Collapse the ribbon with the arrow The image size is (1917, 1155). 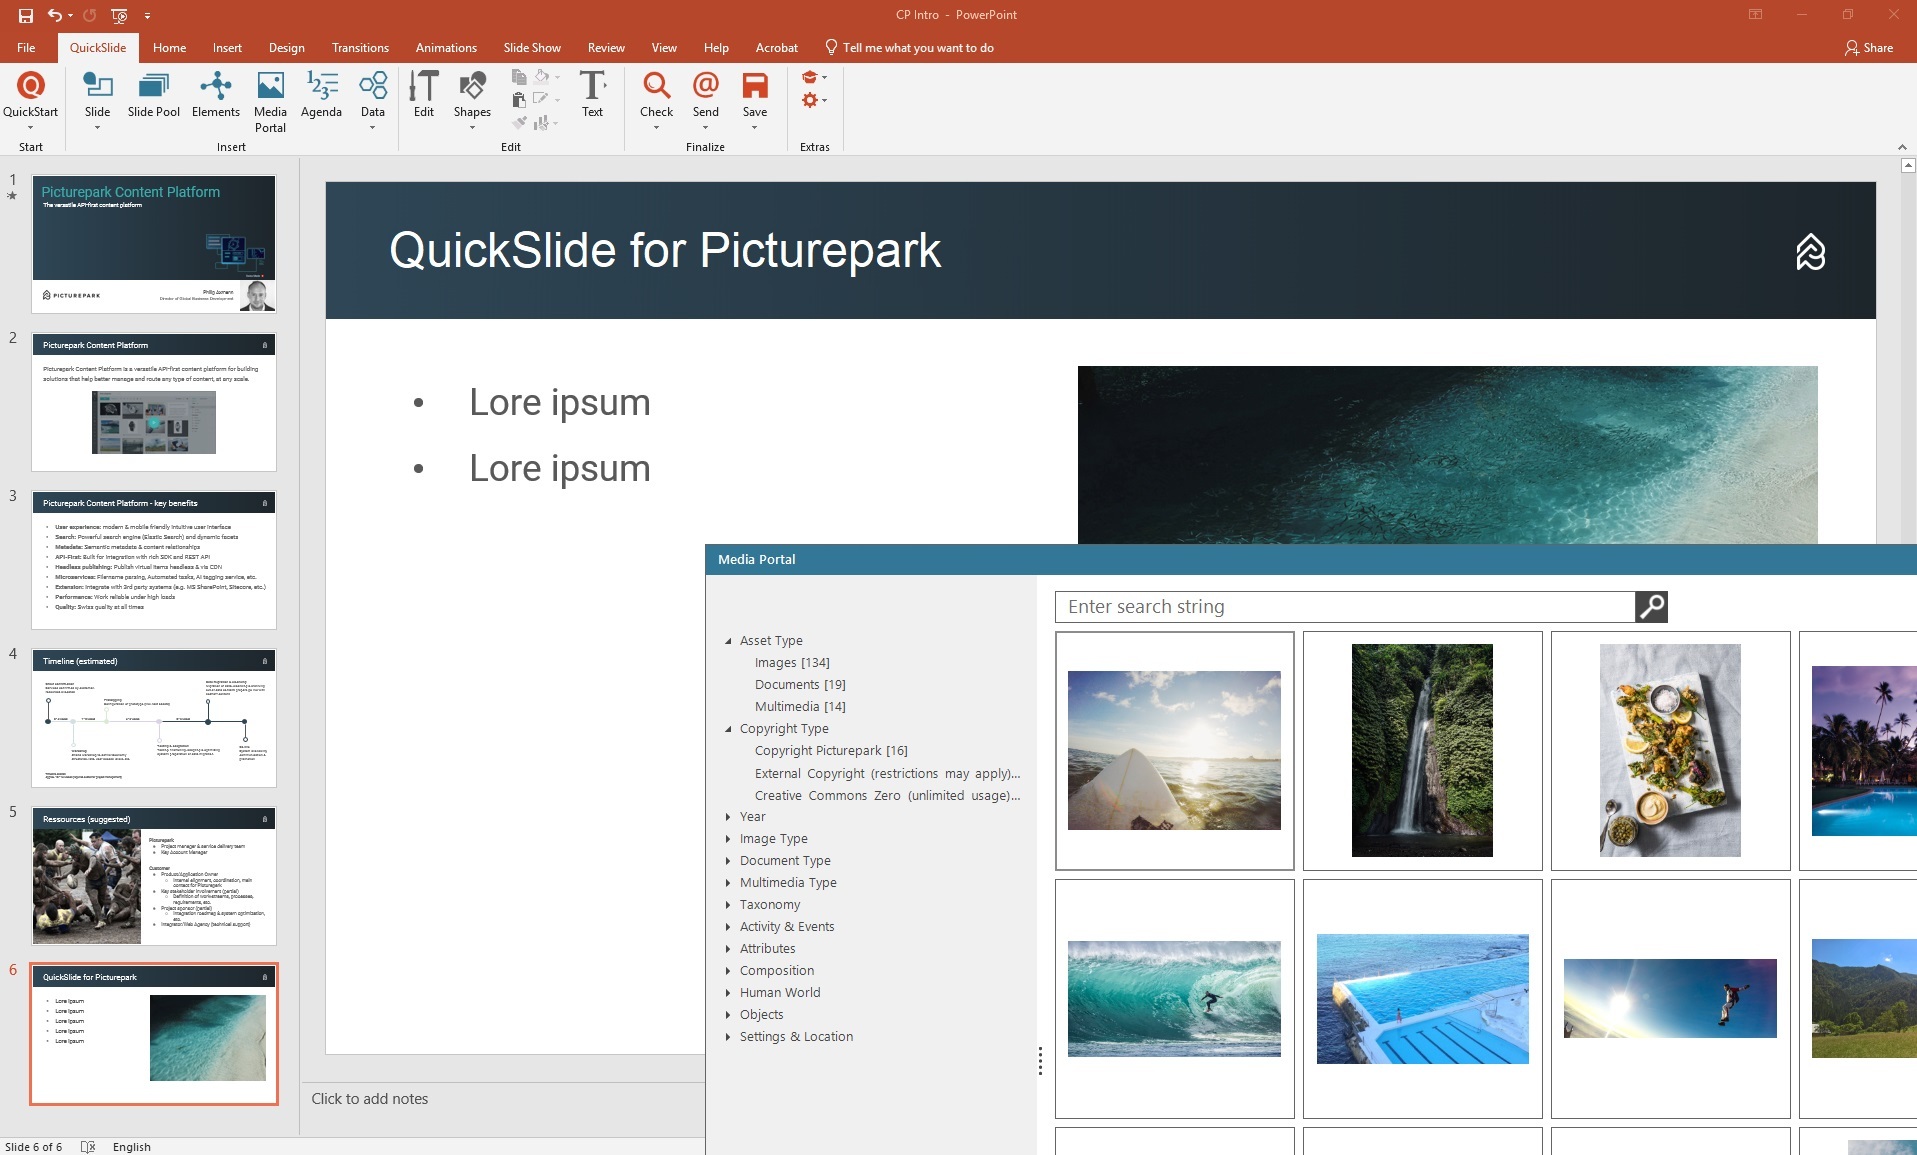pos(1902,147)
